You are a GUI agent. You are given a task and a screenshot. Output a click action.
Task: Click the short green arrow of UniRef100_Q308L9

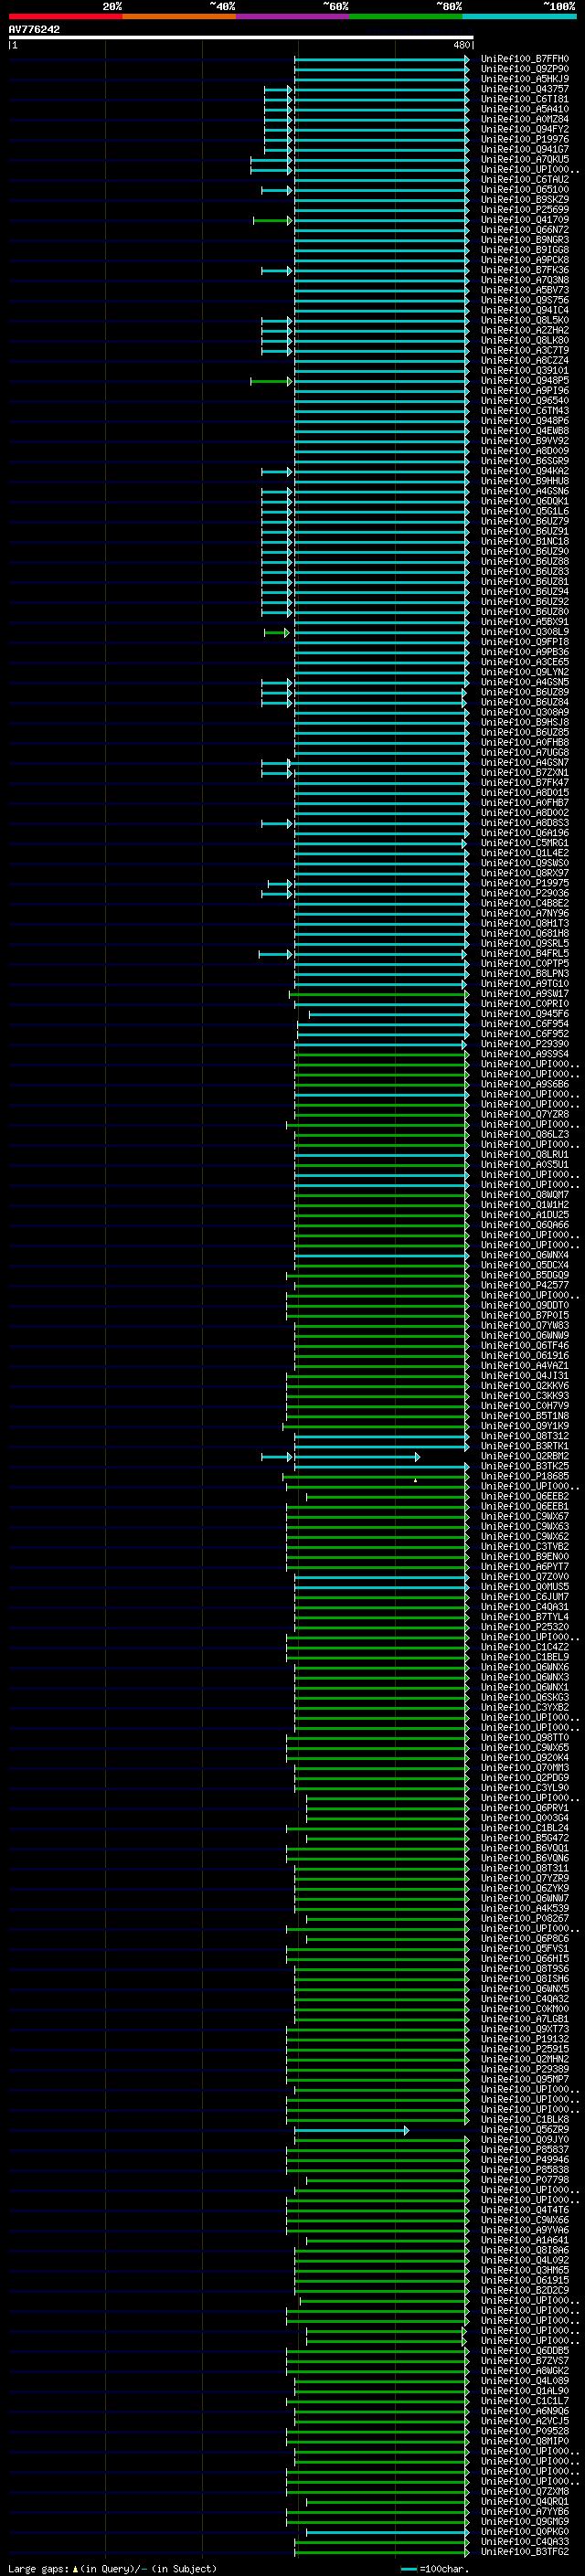tap(277, 632)
